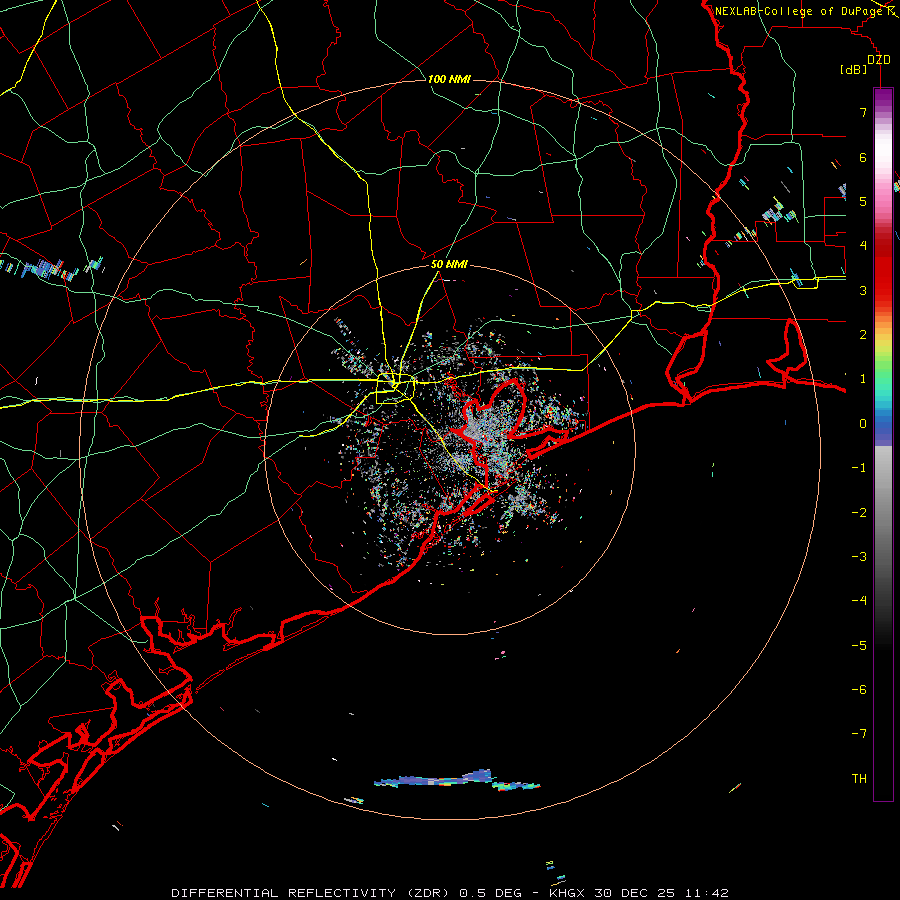
Task: Click the -2 dB tick label on the legend
Action: tap(859, 513)
